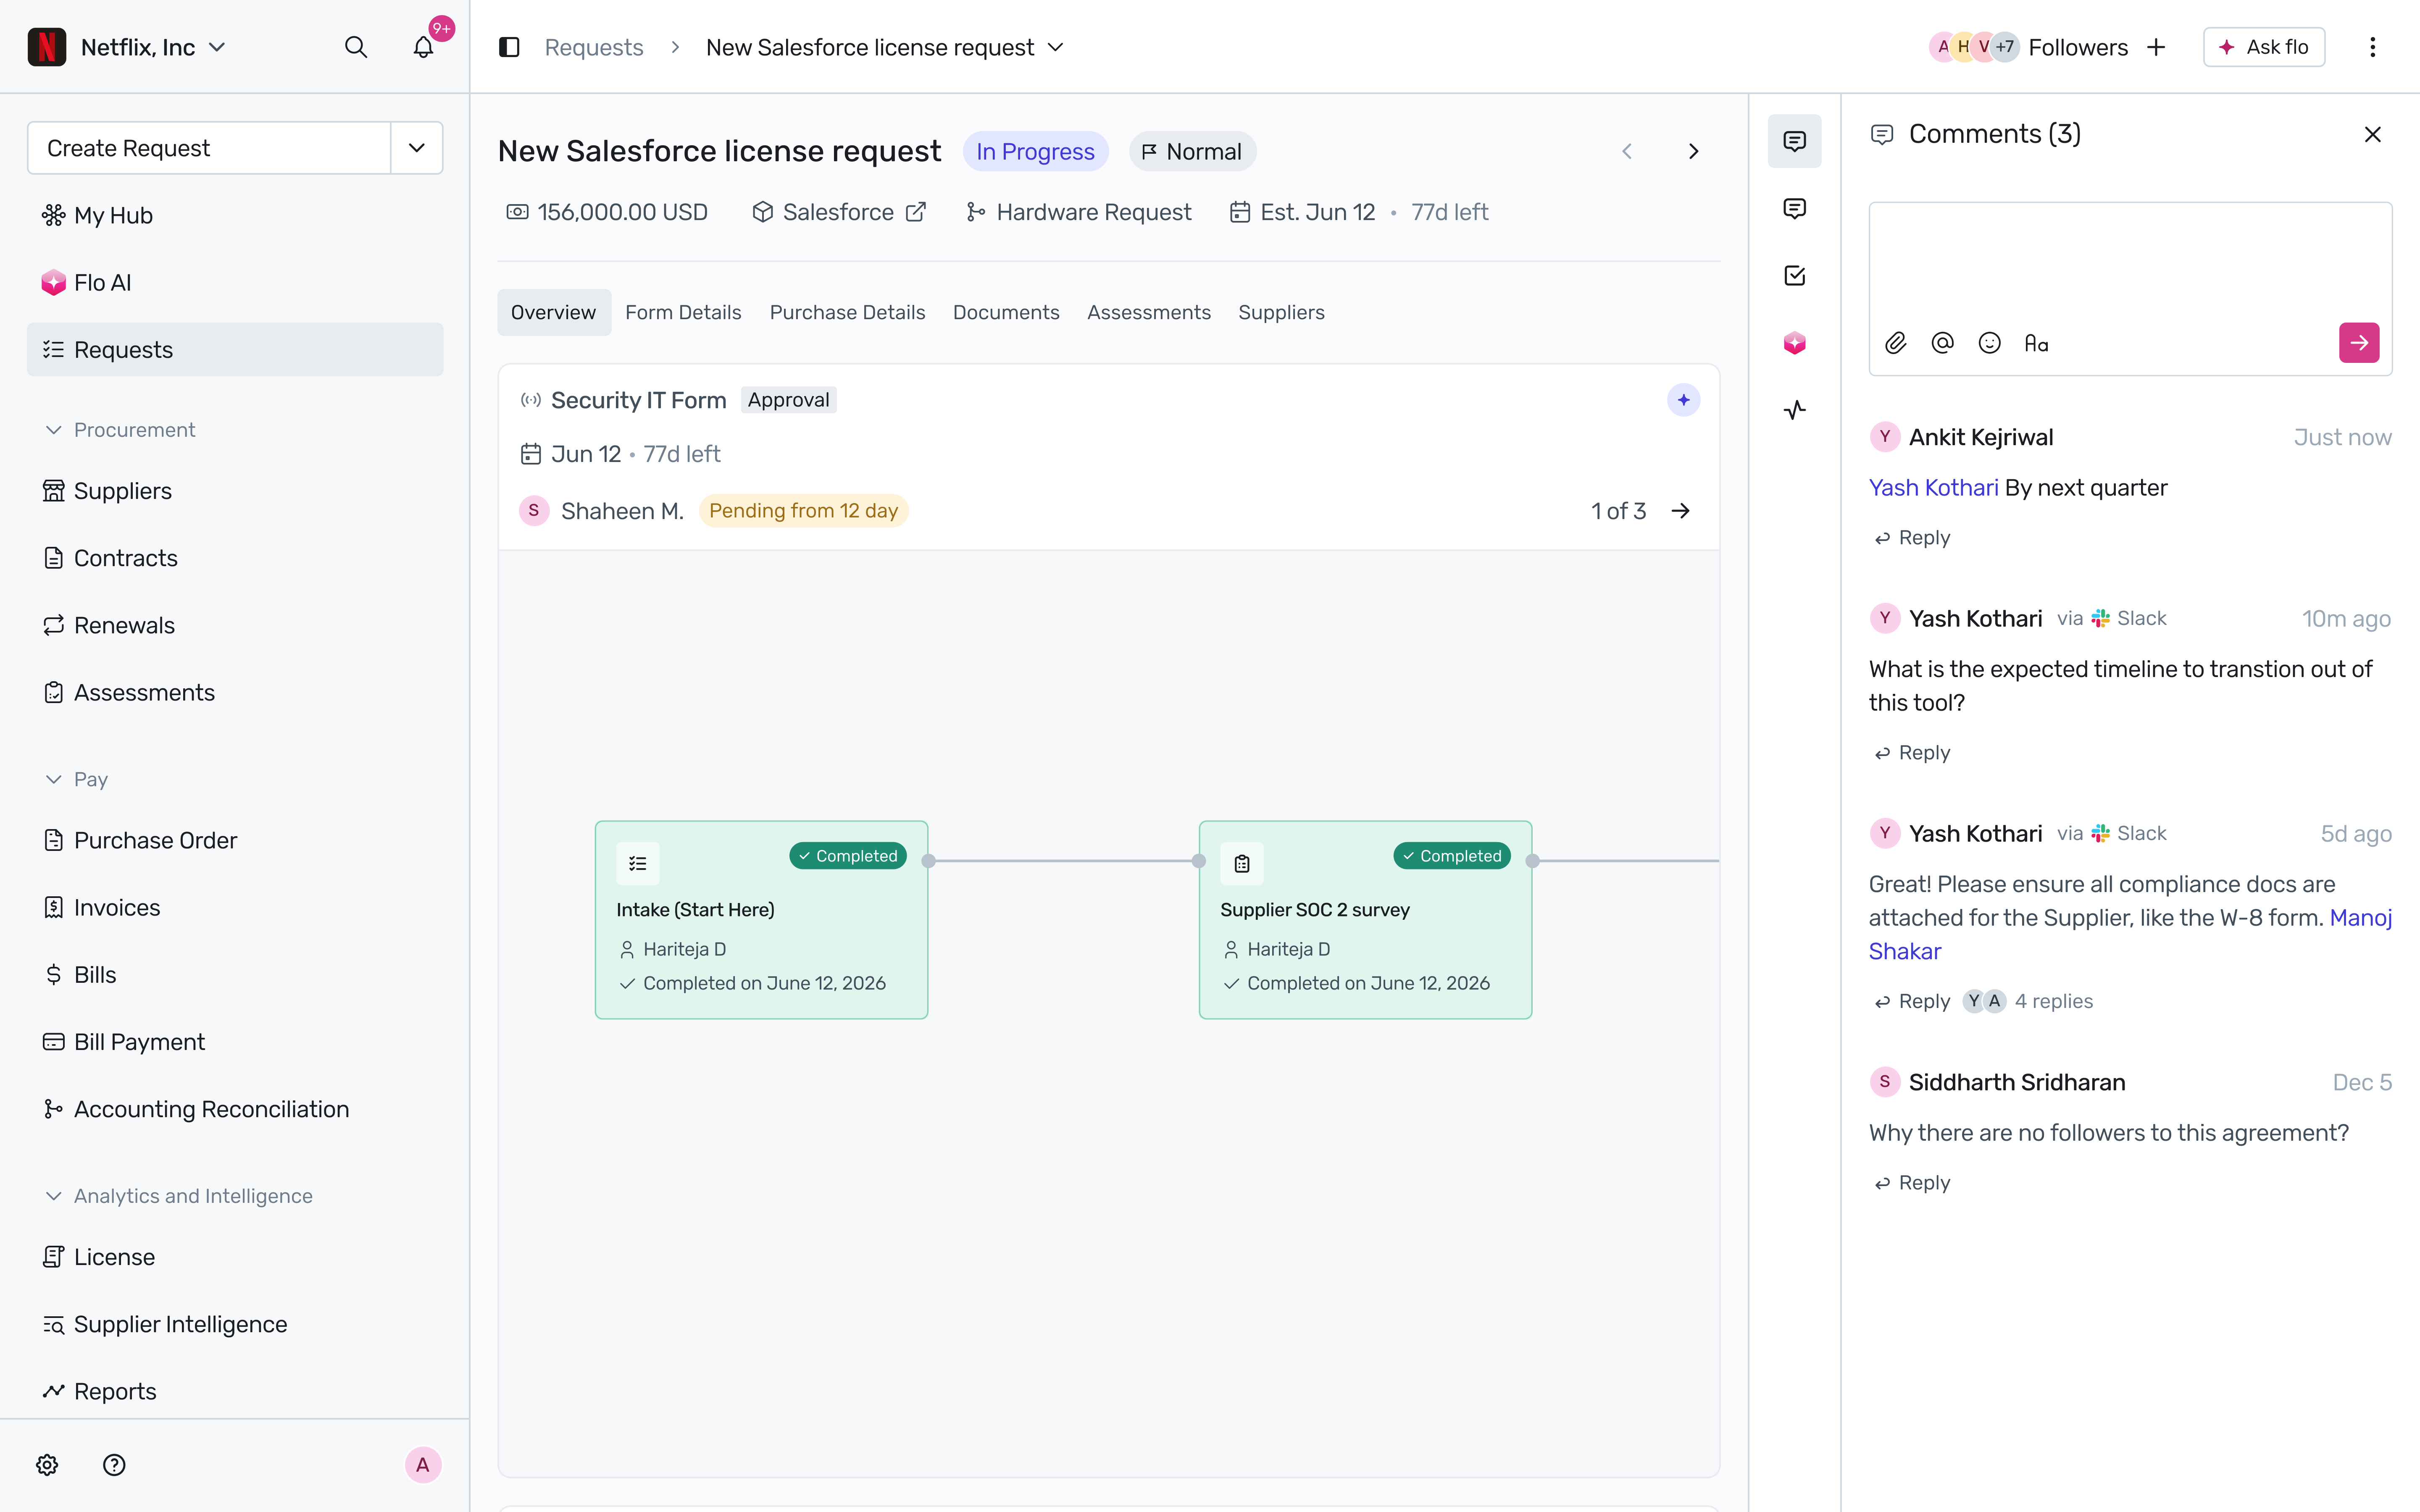The width and height of the screenshot is (2420, 1512).
Task: Select the comments panel icon in rail
Action: (x=1794, y=141)
